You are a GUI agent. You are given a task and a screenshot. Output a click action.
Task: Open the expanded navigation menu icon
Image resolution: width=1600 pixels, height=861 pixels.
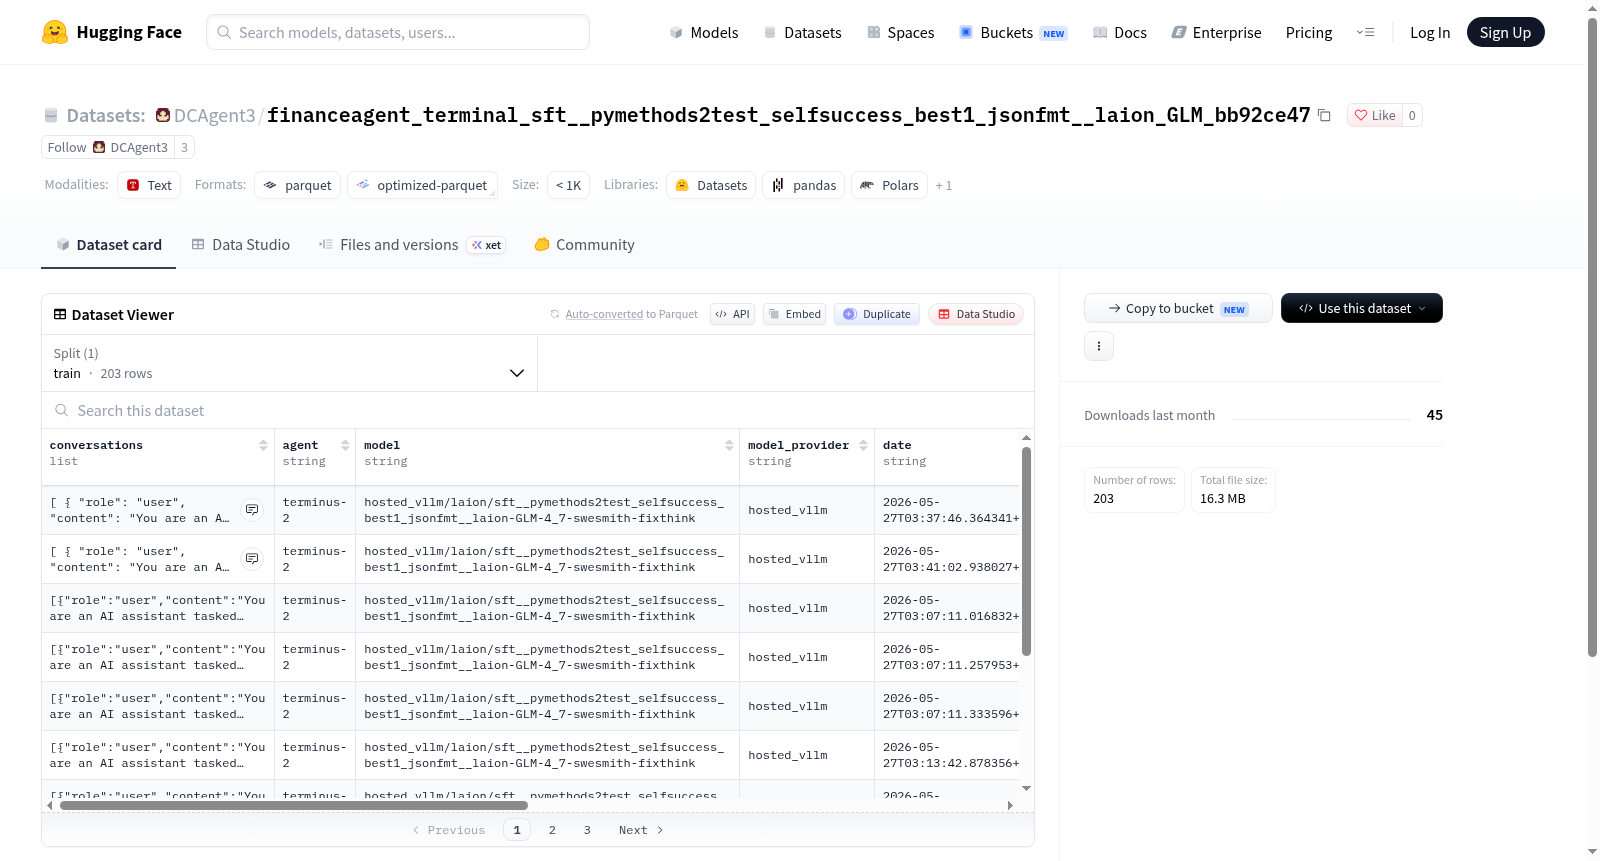[x=1365, y=32]
